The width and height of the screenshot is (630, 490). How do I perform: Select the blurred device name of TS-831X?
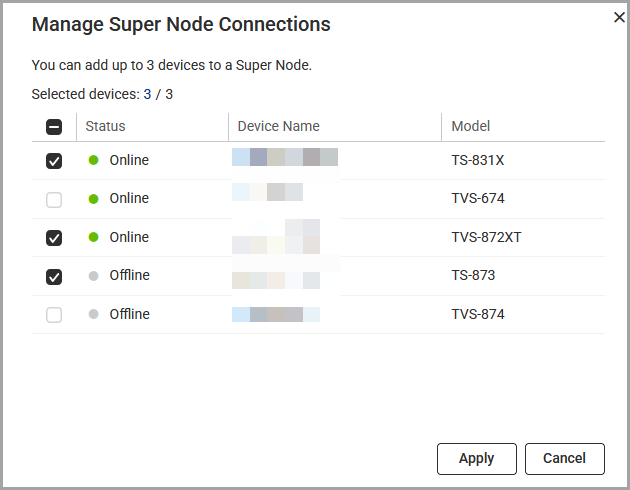click(285, 157)
